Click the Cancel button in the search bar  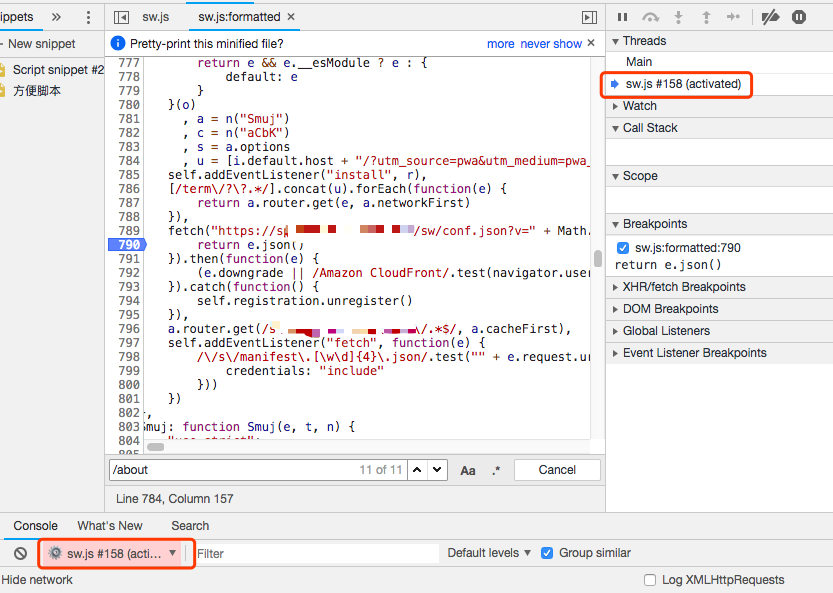coord(556,469)
